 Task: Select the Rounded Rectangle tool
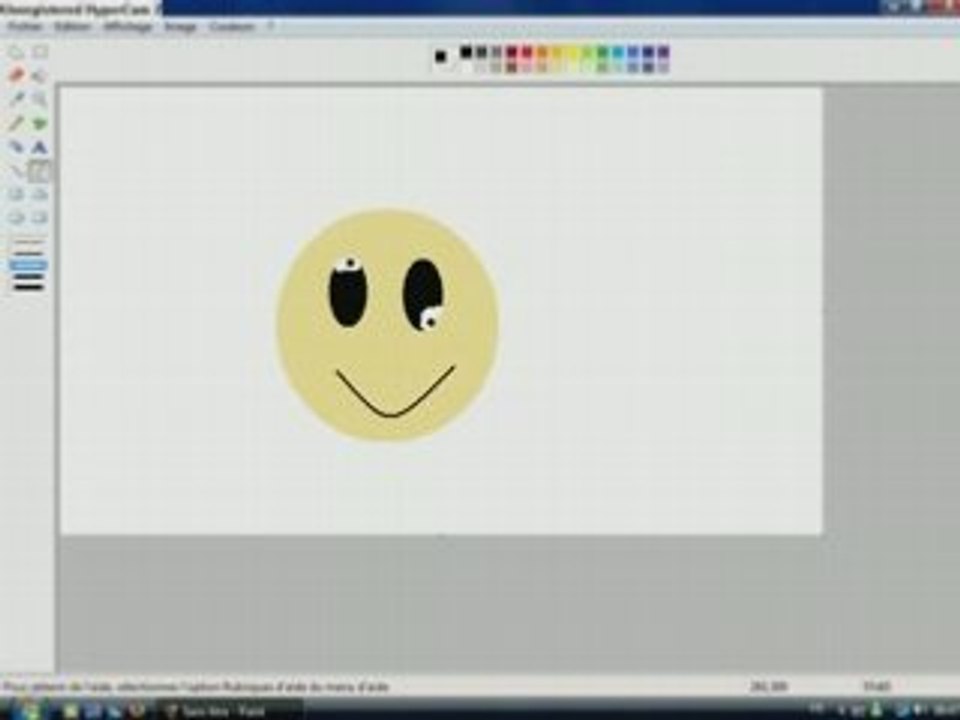[40, 218]
